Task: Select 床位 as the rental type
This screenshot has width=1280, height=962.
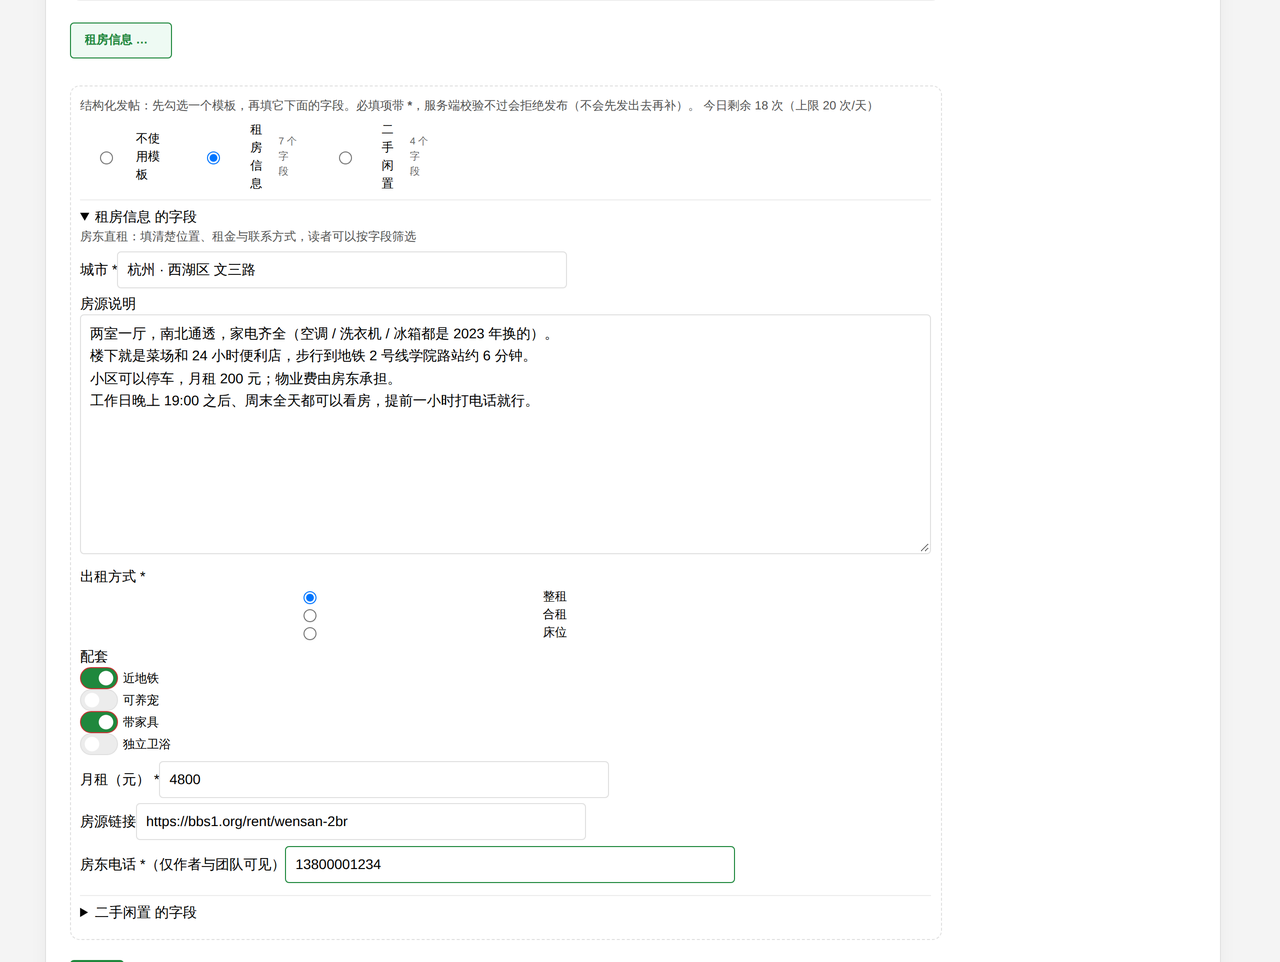Action: 310,634
